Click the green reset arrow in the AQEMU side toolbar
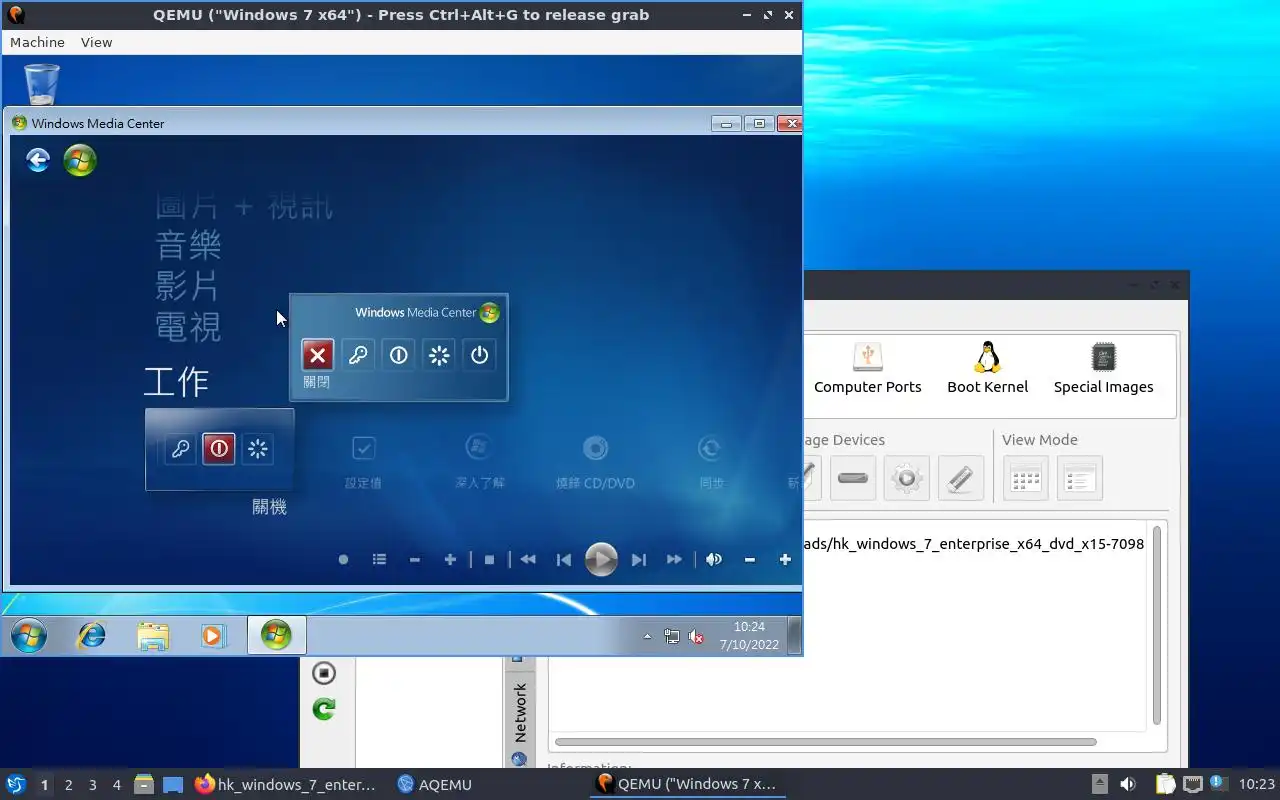This screenshot has width=1280, height=800. (324, 709)
